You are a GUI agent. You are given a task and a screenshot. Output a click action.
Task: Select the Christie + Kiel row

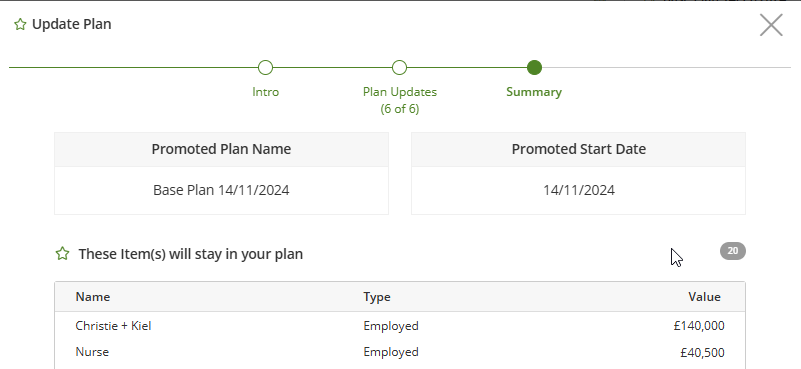point(399,326)
